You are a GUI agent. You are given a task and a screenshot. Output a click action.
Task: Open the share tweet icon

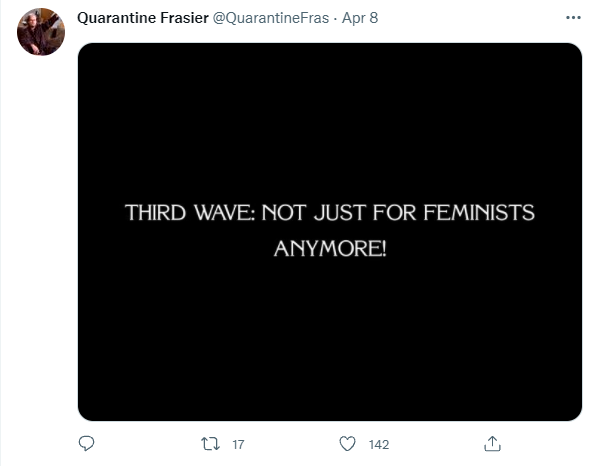(x=492, y=444)
